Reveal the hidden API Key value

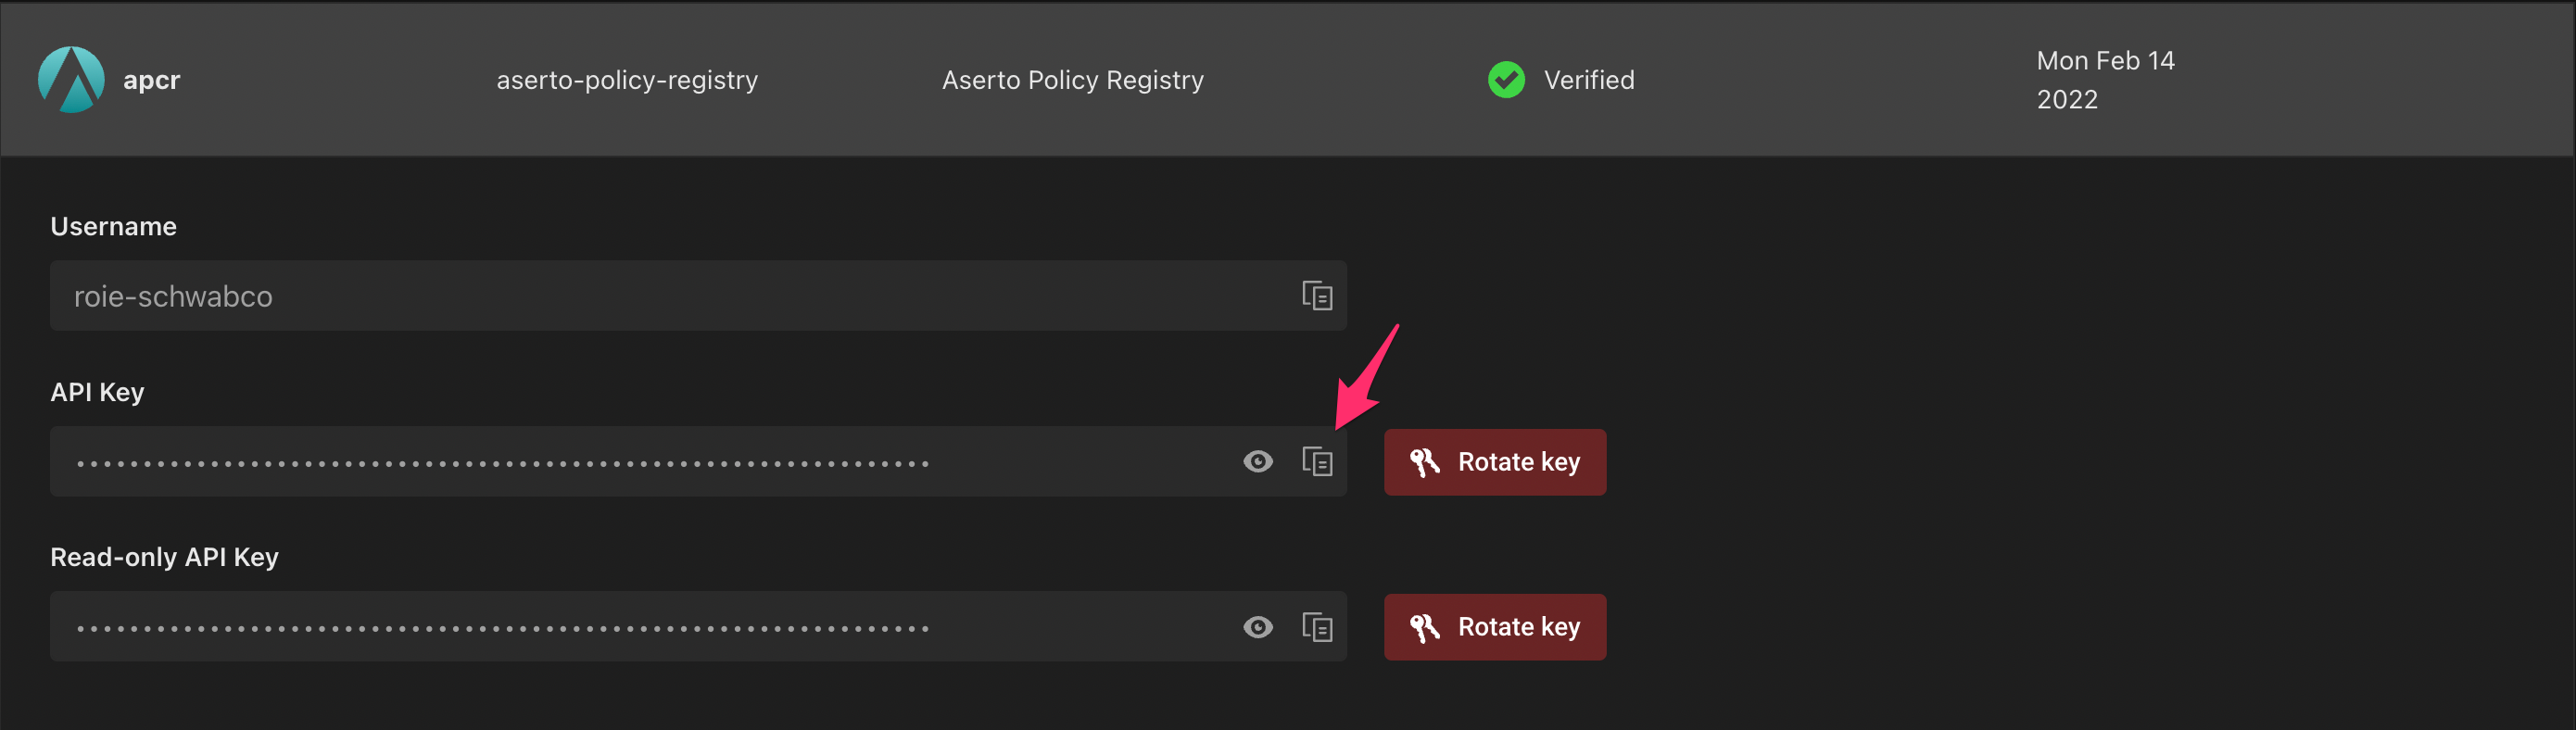point(1258,462)
